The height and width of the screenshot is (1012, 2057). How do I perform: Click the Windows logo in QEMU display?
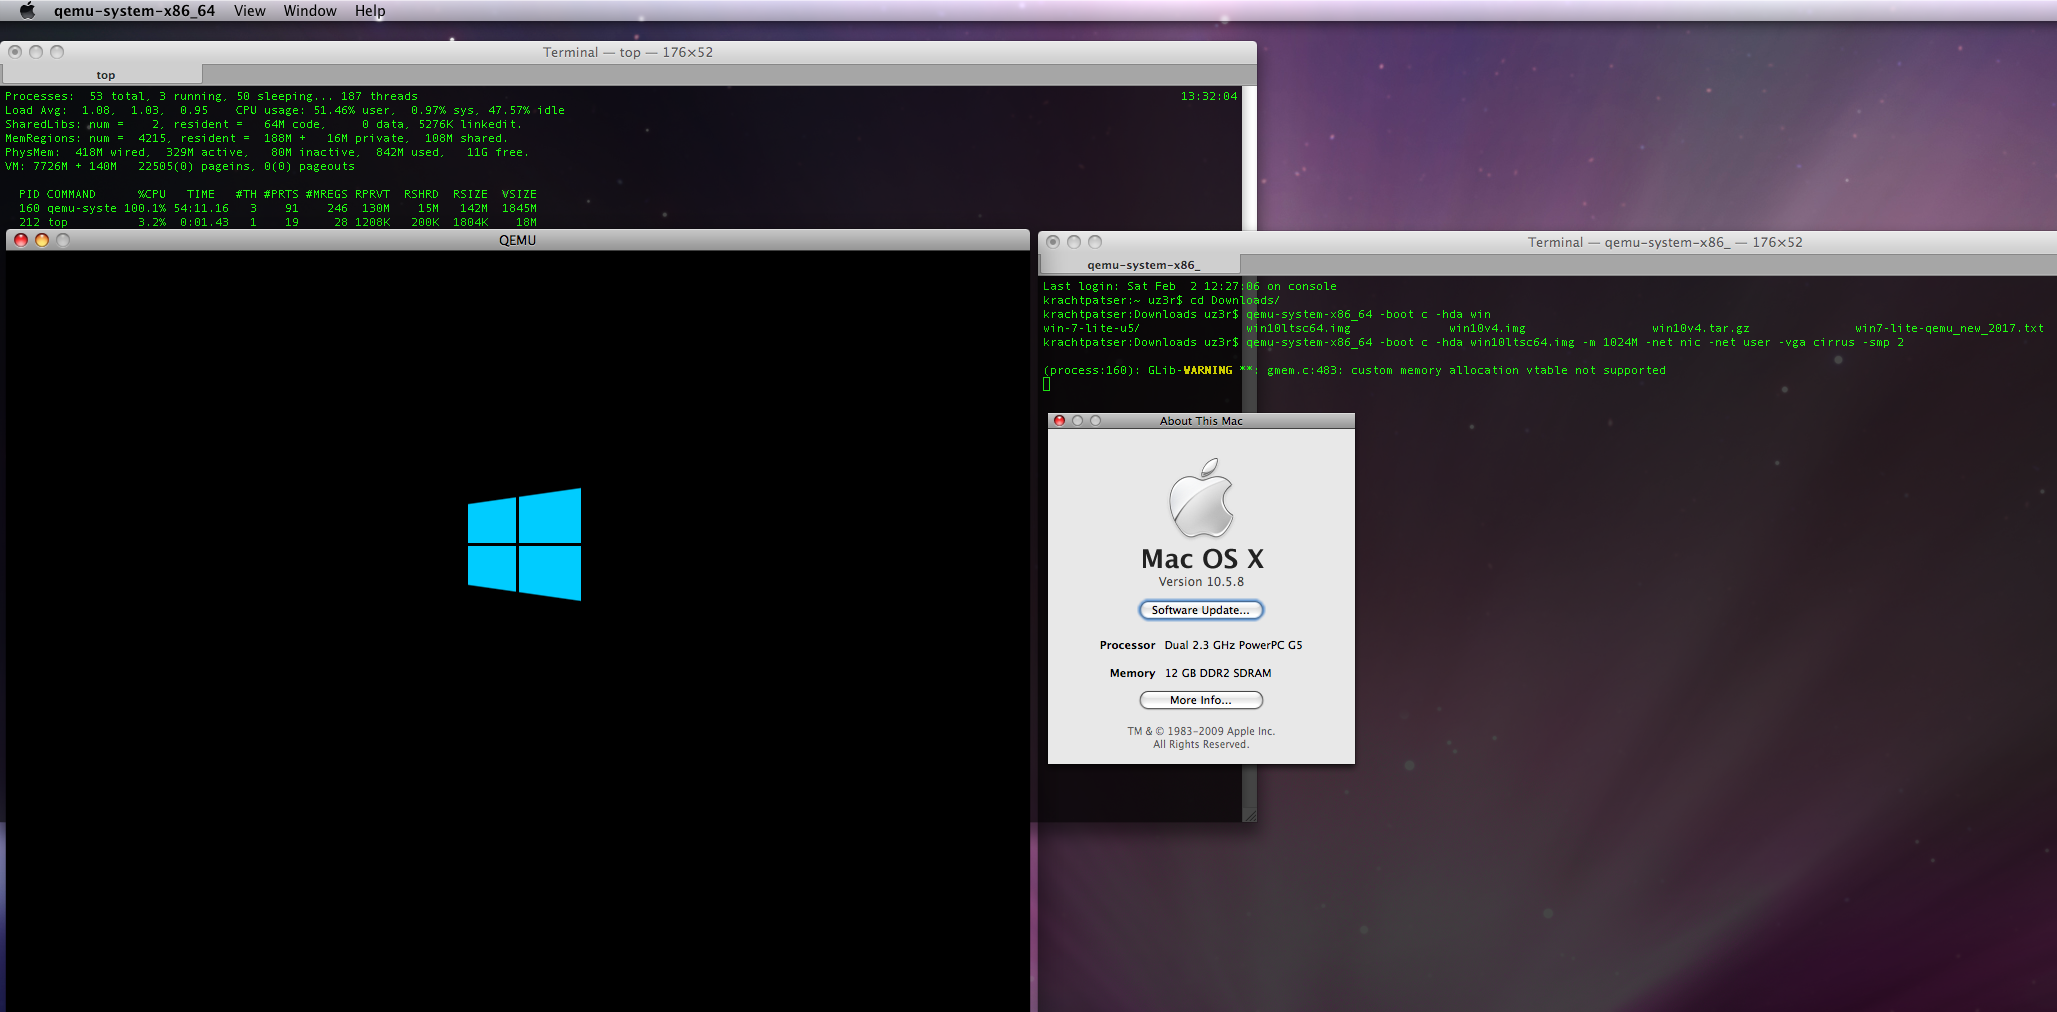(524, 544)
